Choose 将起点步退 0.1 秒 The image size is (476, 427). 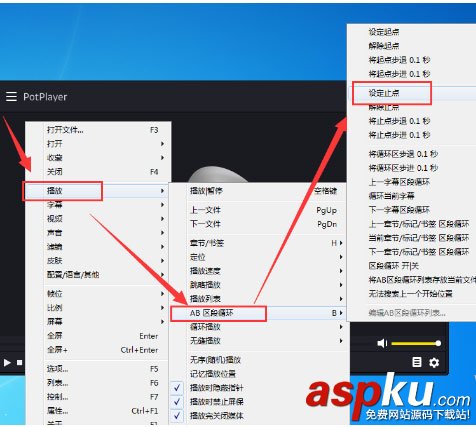tap(412, 60)
